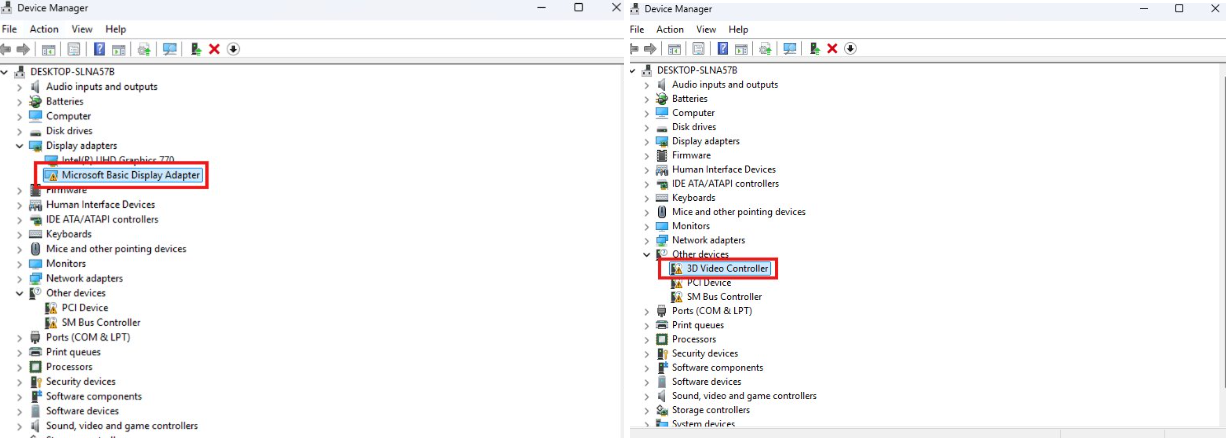Image resolution: width=1226 pixels, height=438 pixels.
Task: Select SM Bus Controller in left window
Action: pos(101,322)
